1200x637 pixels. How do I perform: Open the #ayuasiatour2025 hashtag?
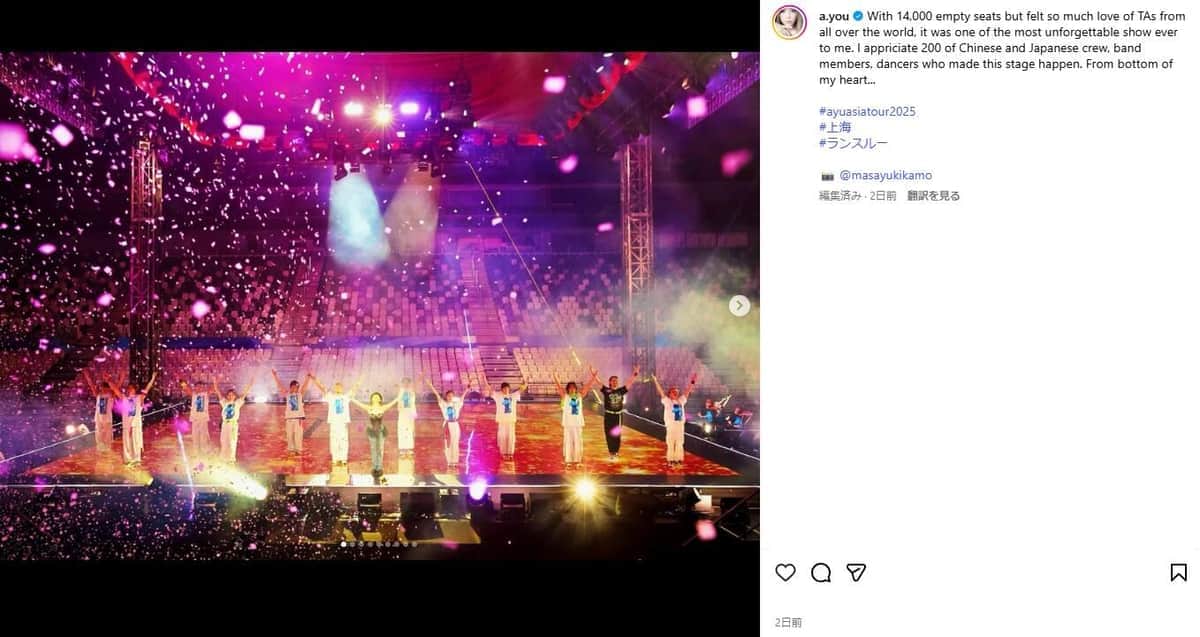867,111
